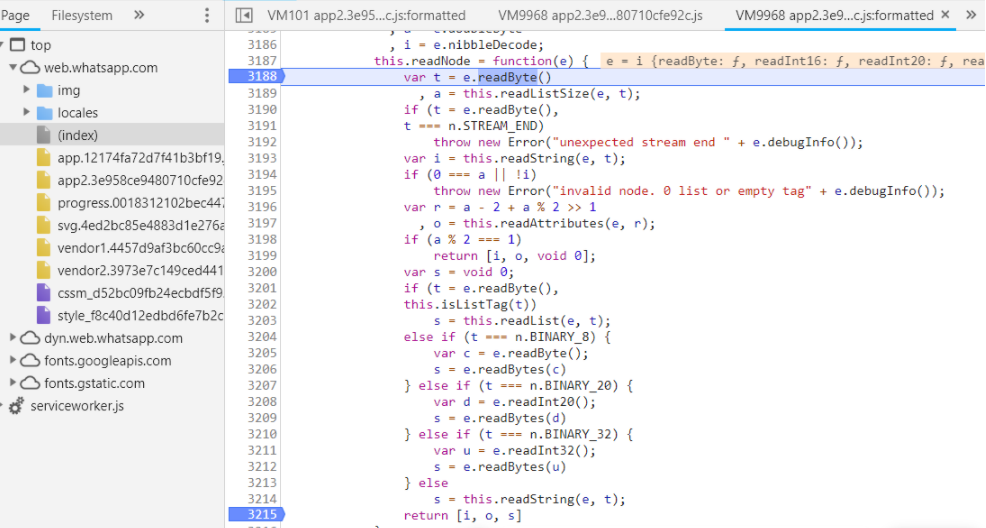This screenshot has width=986, height=528.
Task: Click the cloud icon next to web.whatsapp.com
Action: (x=30, y=68)
